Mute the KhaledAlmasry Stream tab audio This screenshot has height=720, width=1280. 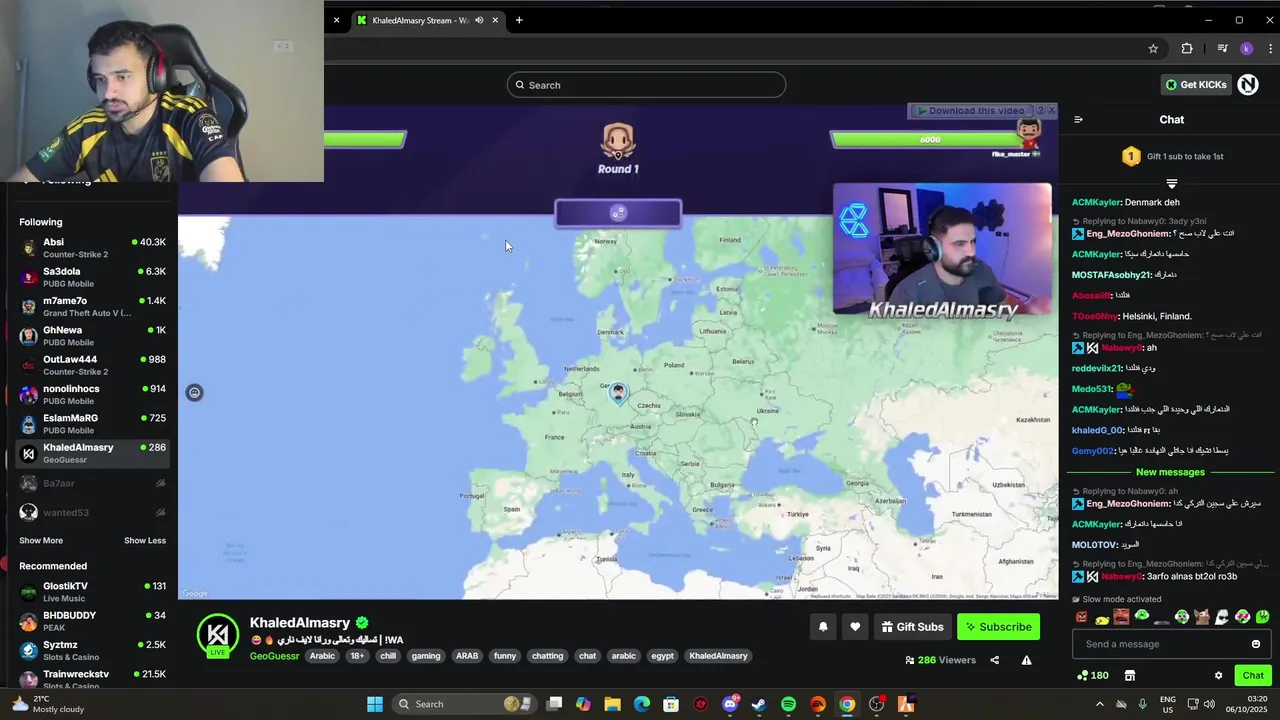click(x=479, y=20)
